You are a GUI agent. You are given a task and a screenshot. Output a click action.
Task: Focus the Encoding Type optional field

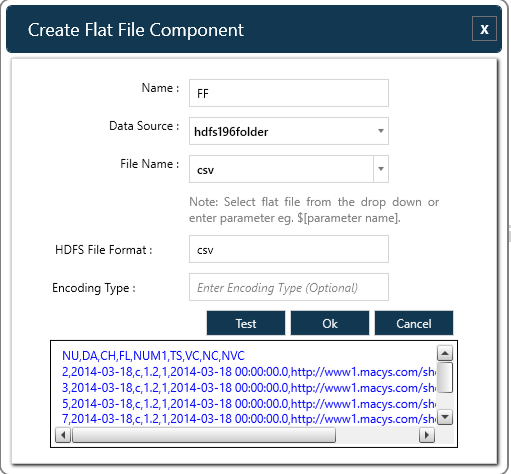pos(289,287)
